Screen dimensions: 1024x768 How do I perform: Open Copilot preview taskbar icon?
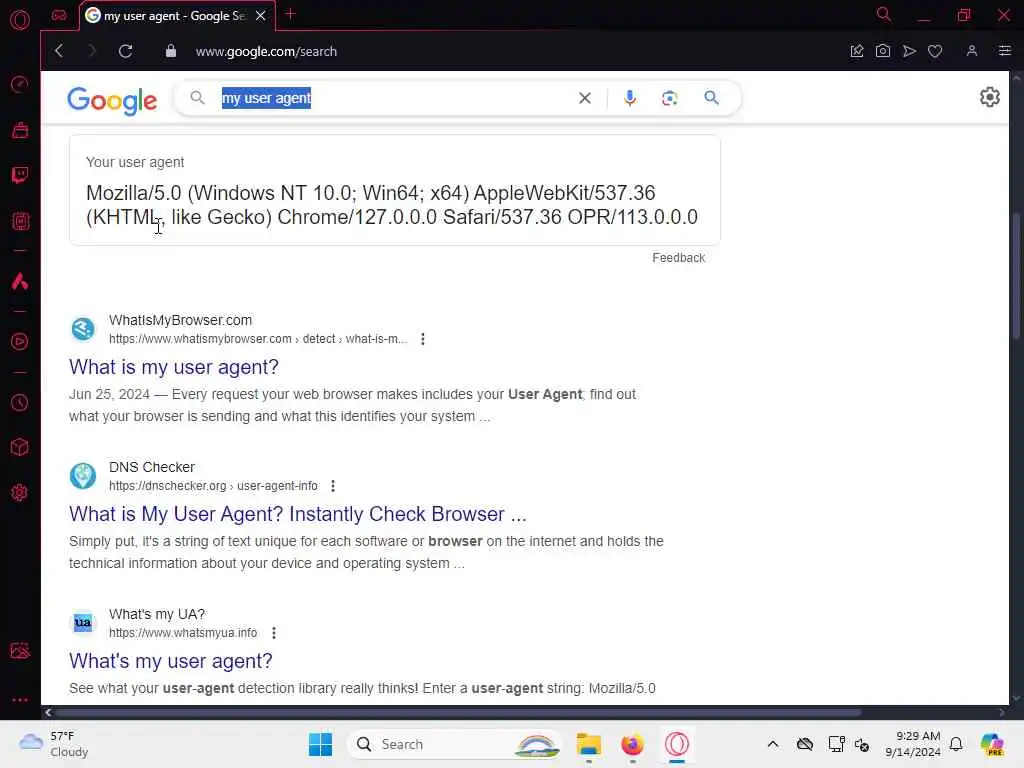pos(992,744)
